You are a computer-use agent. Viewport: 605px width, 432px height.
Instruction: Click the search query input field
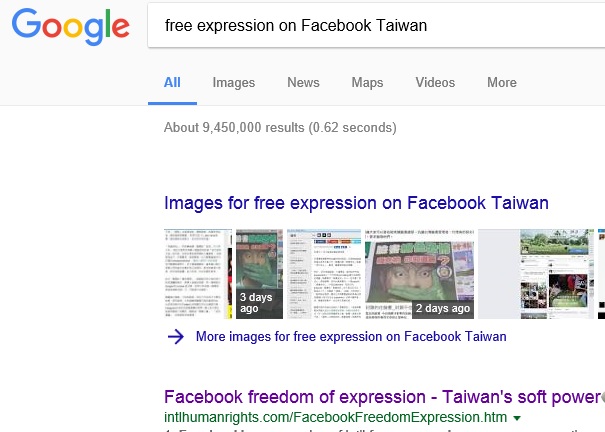(376, 25)
